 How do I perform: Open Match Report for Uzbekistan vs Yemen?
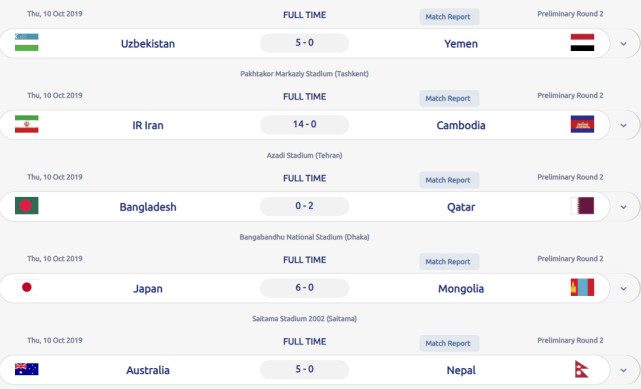pyautogui.click(x=449, y=17)
